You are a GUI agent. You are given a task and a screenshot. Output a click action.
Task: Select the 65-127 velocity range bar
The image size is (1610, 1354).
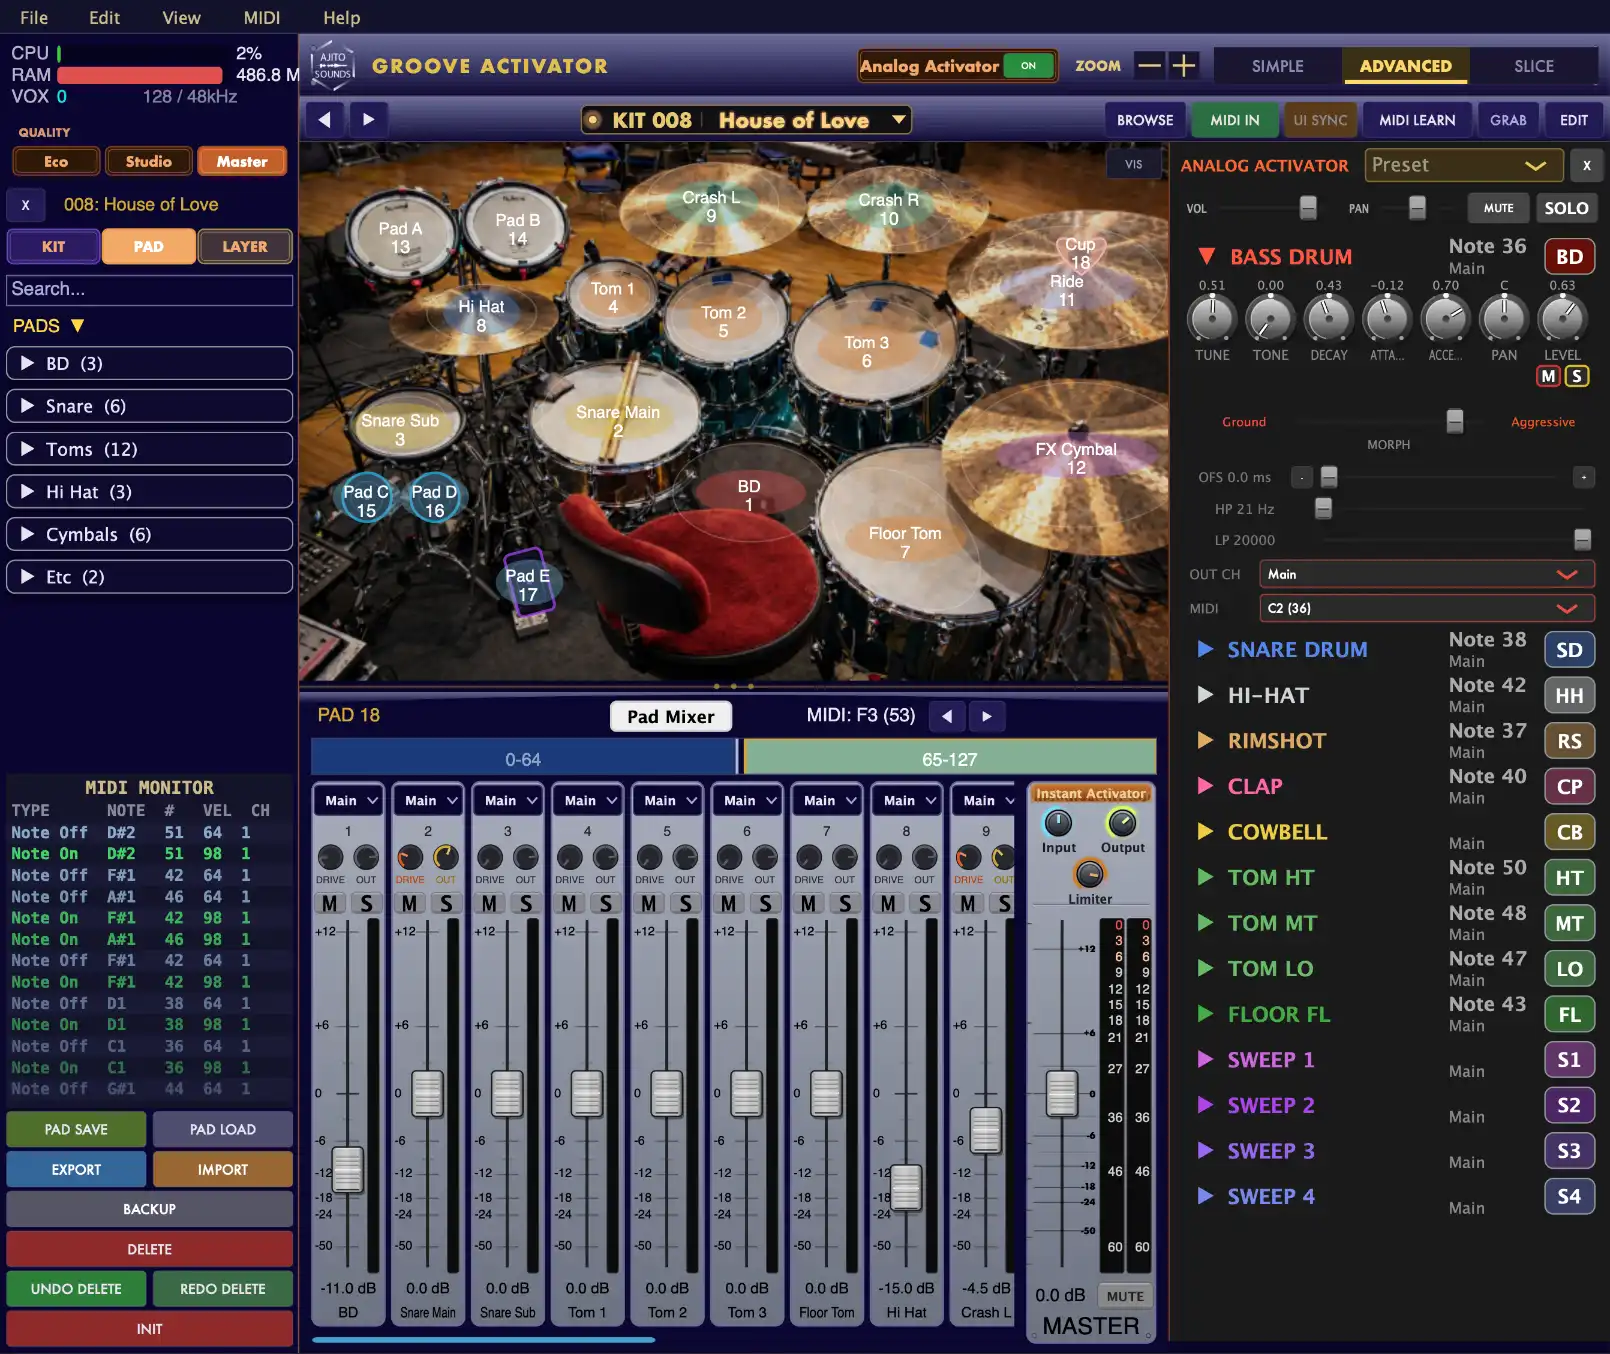(949, 759)
